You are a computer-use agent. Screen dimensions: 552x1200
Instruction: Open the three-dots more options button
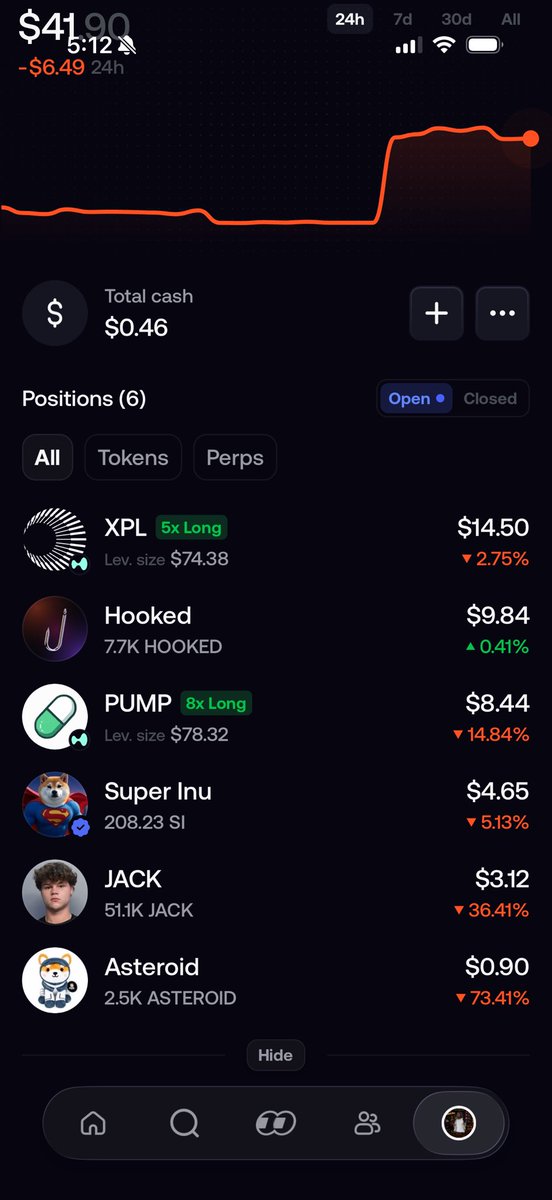click(502, 313)
